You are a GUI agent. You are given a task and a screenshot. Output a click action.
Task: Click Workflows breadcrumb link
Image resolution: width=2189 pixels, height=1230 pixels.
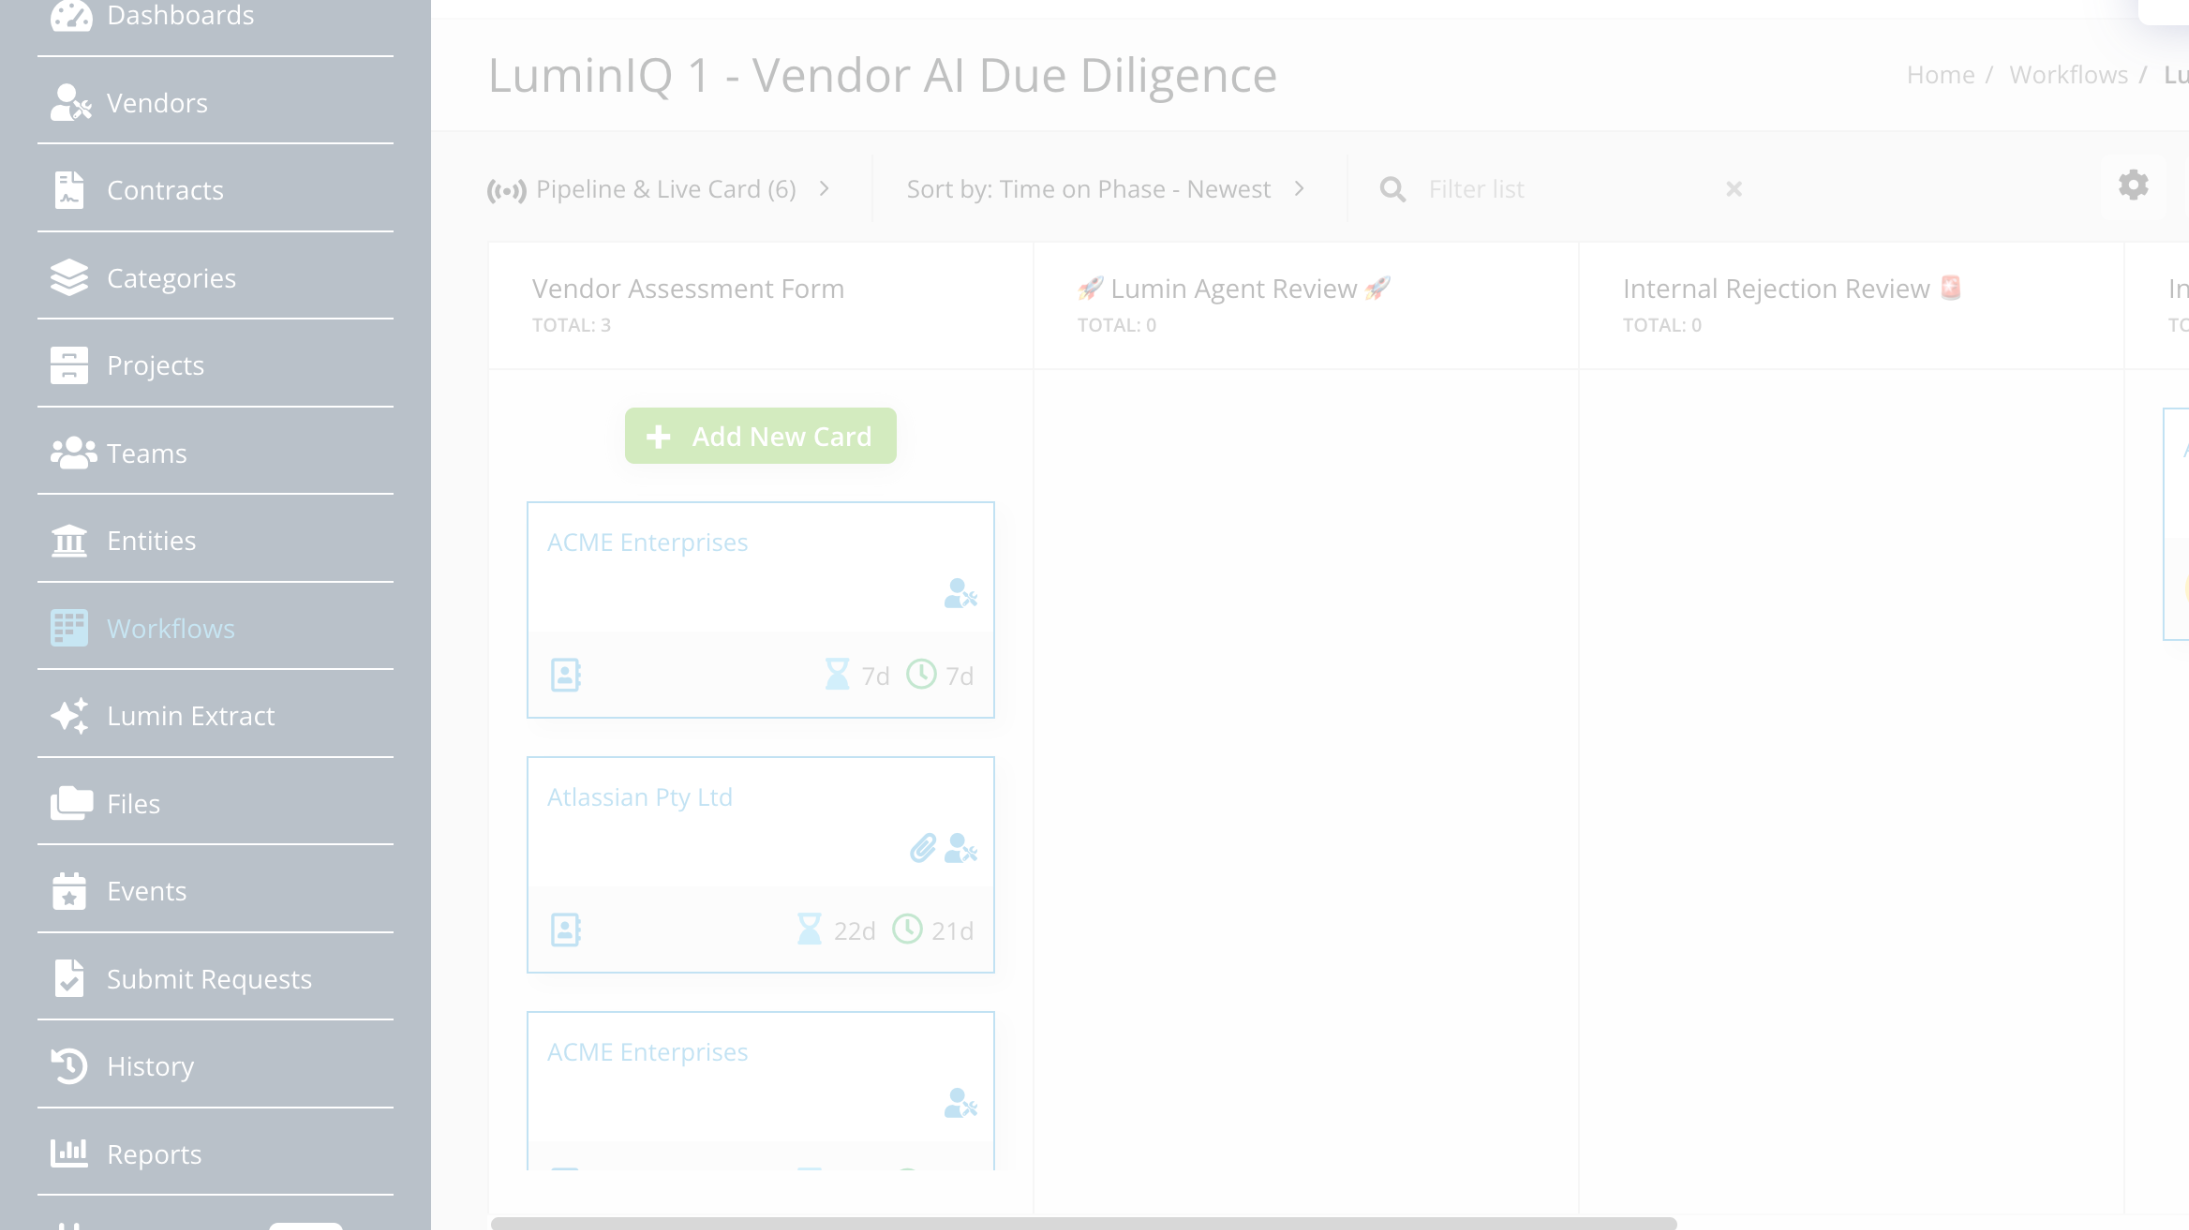click(2068, 75)
